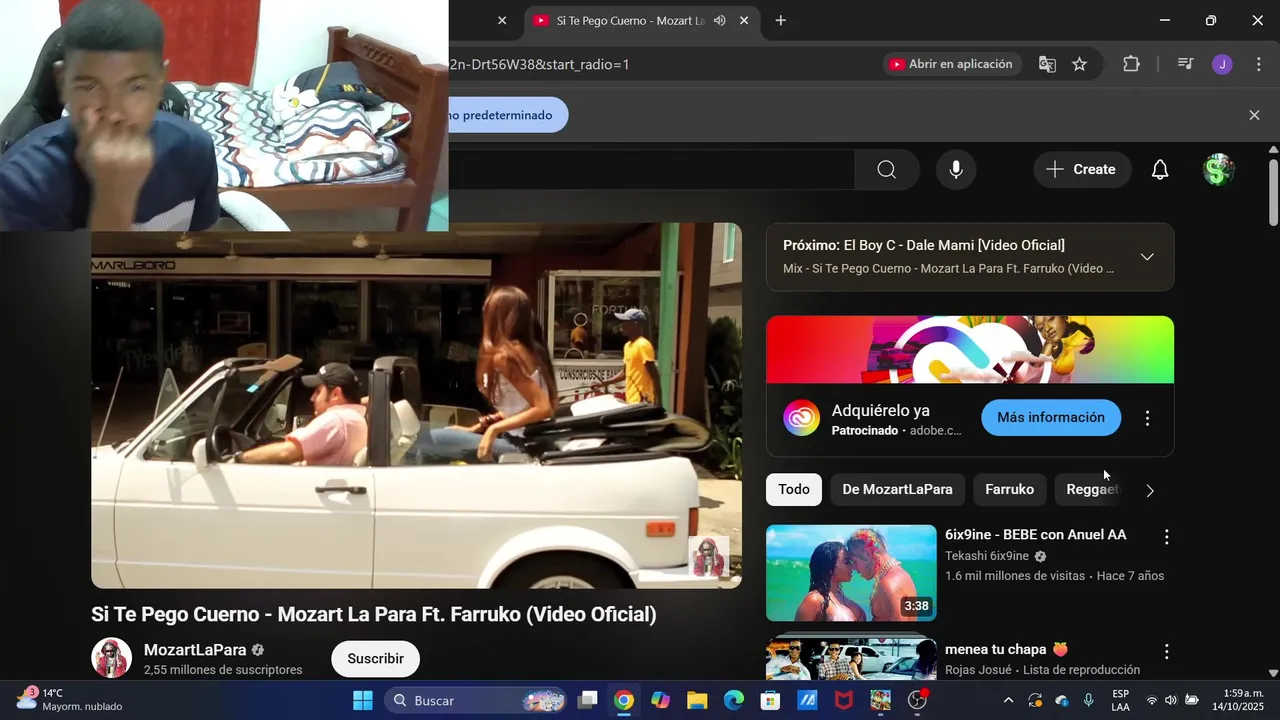This screenshot has width=1280, height=720.
Task: Switch to Google Chrome on the taskbar
Action: point(624,700)
